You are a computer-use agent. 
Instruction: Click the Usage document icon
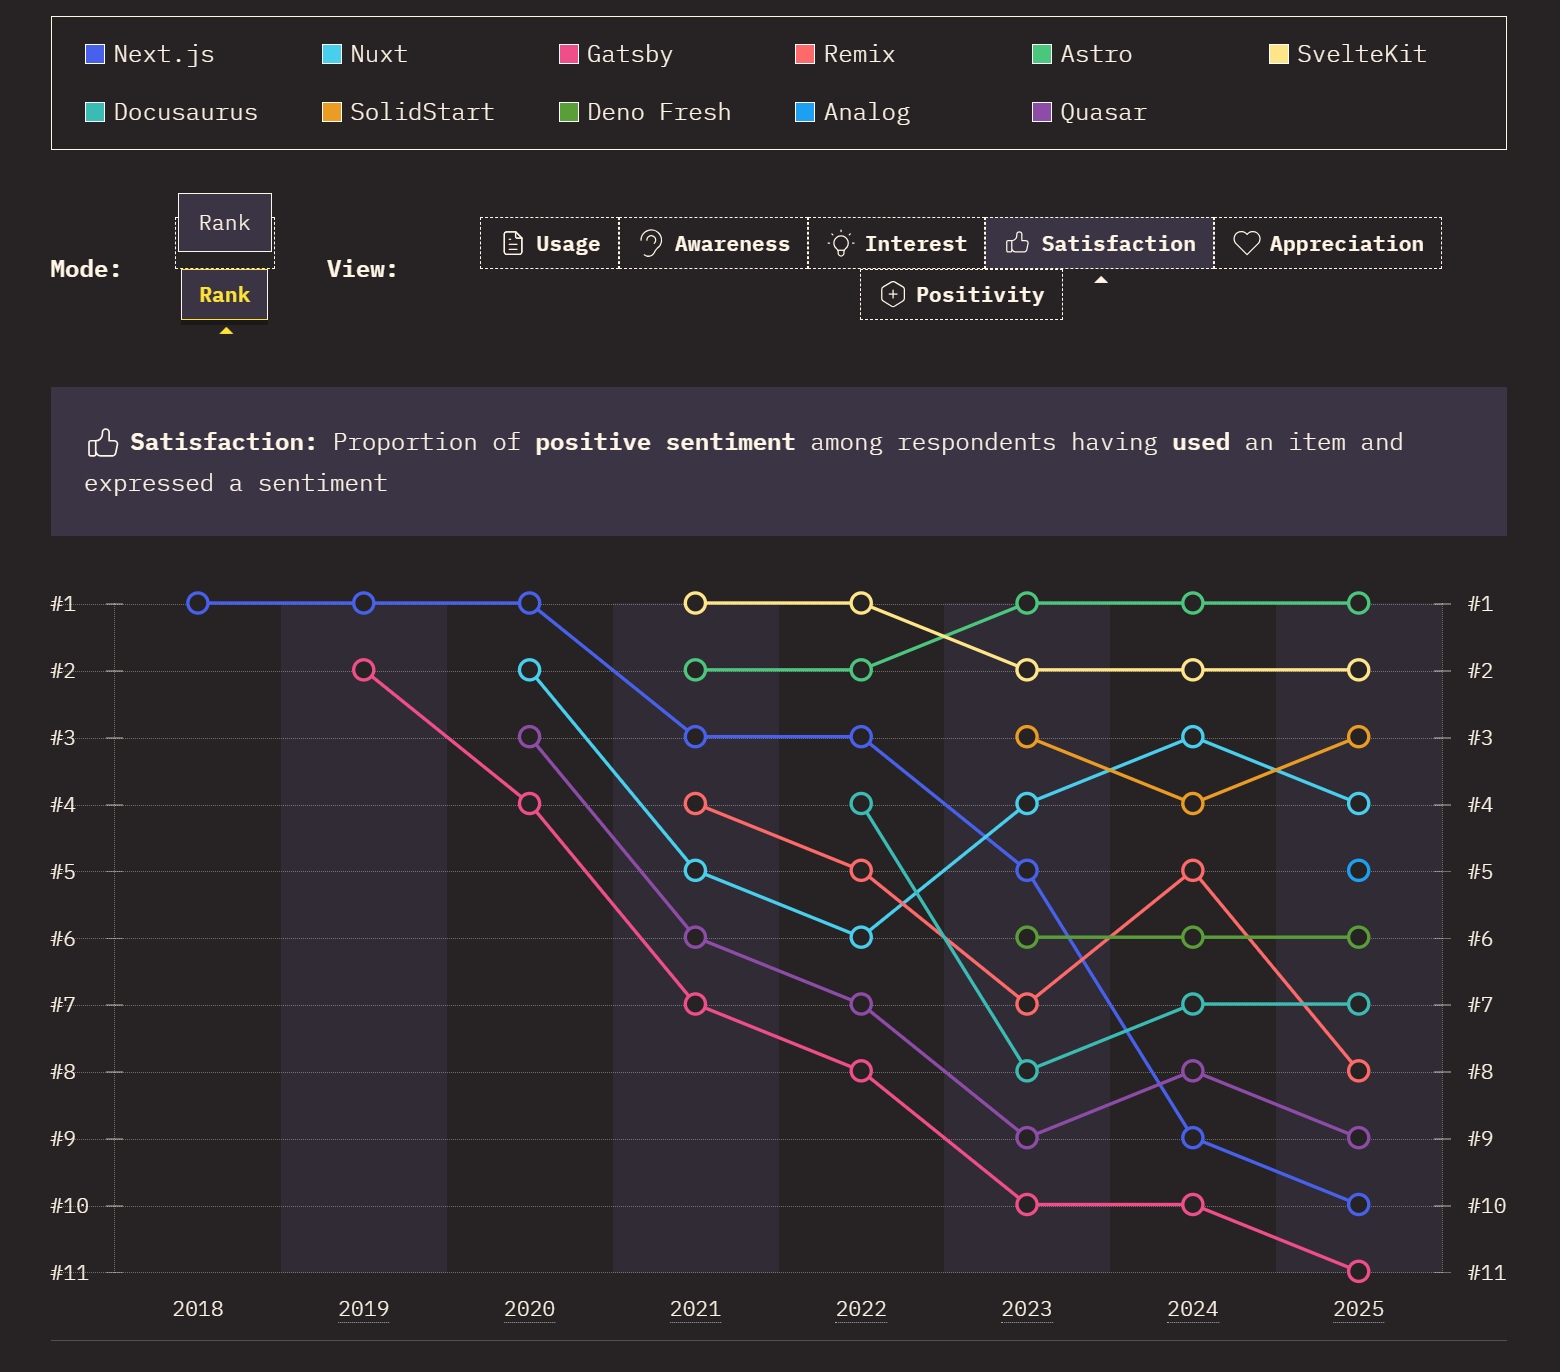coord(512,243)
